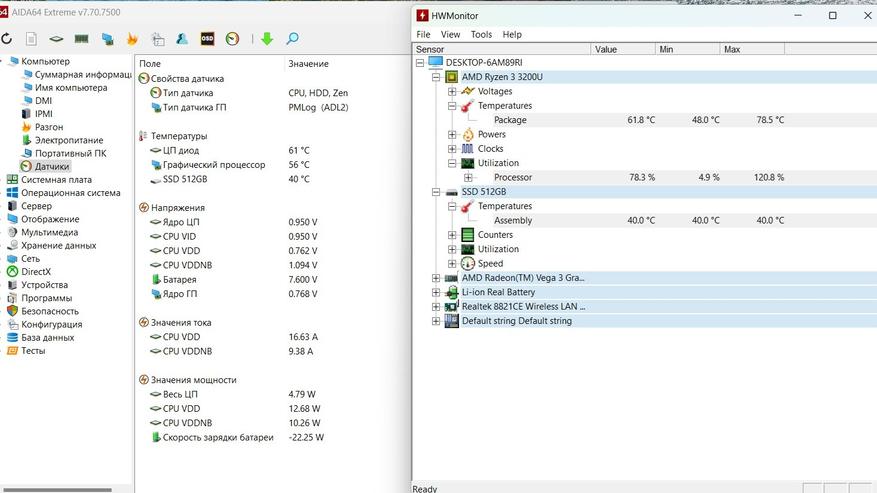This screenshot has width=877, height=493.
Task: Click the RAM memory module toolbar icon
Action: pos(82,39)
